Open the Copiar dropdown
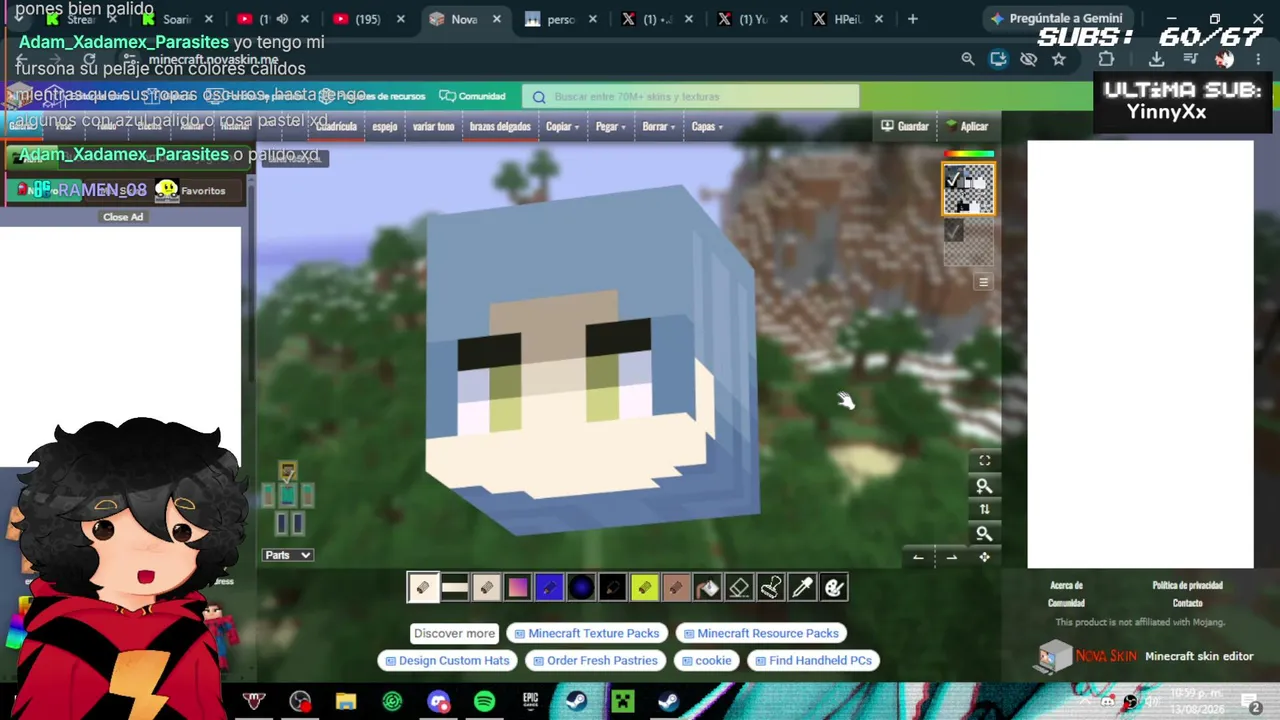Screen dimensions: 1280x720 click(x=562, y=127)
